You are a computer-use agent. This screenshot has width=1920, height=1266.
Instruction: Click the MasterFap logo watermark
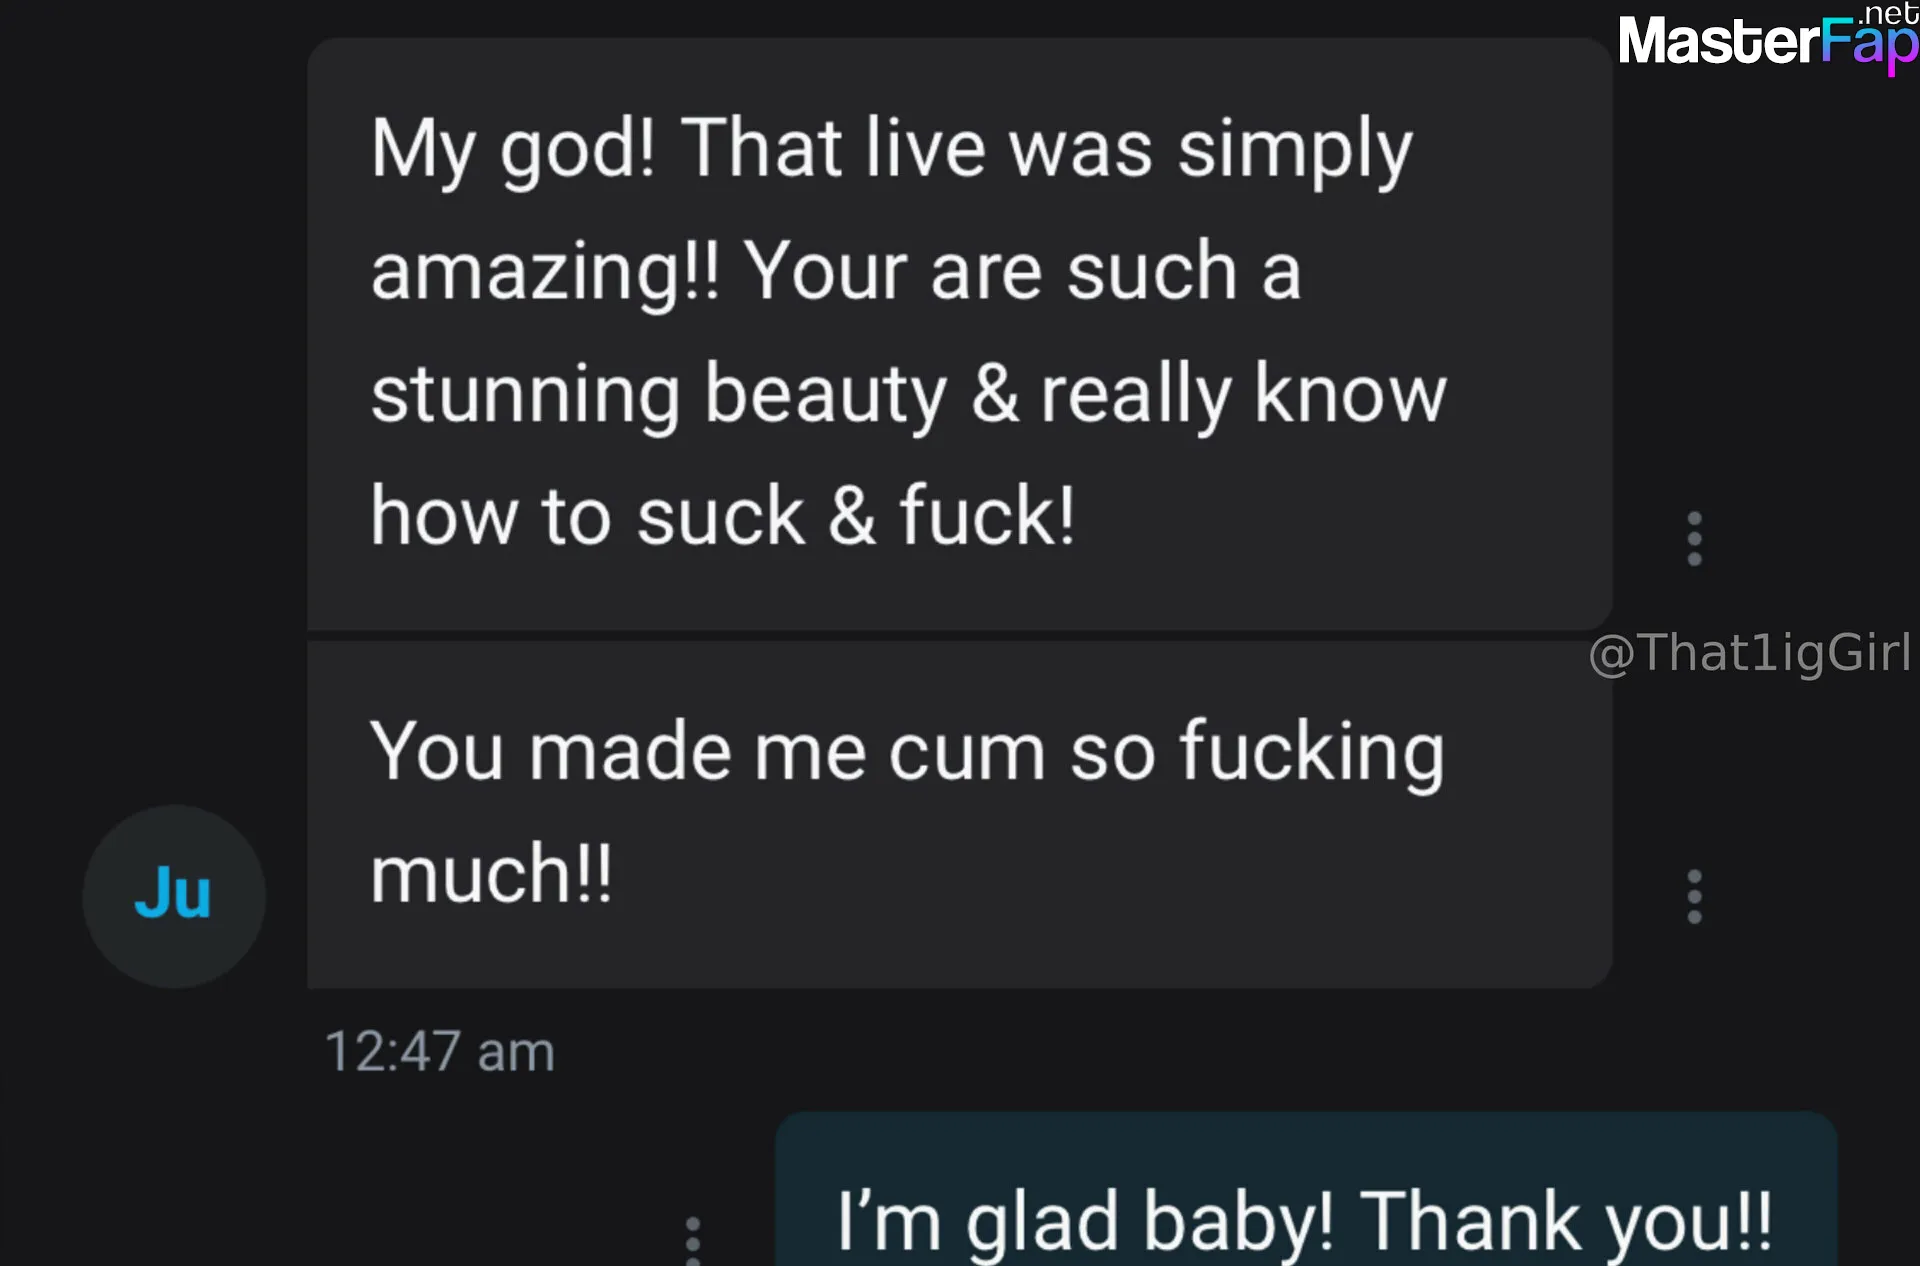click(1768, 40)
